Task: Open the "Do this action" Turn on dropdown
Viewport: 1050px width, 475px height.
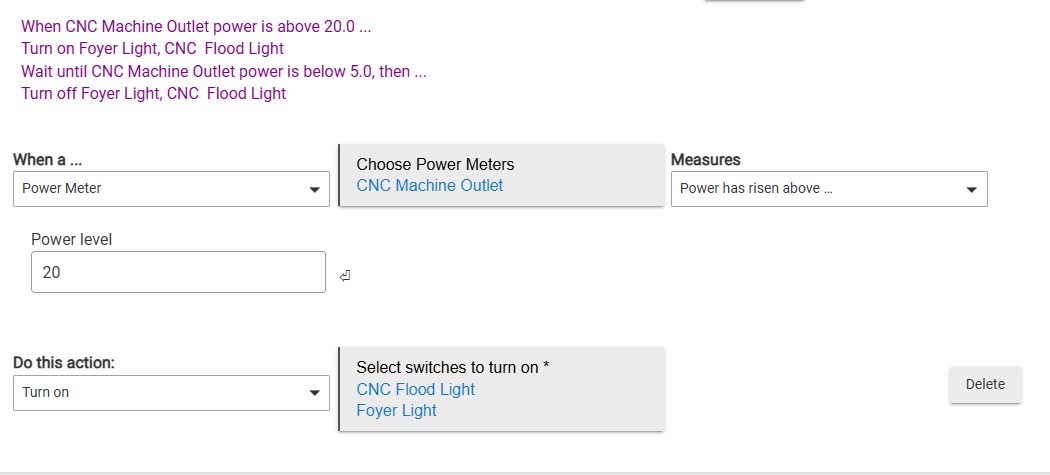Action: pos(171,393)
